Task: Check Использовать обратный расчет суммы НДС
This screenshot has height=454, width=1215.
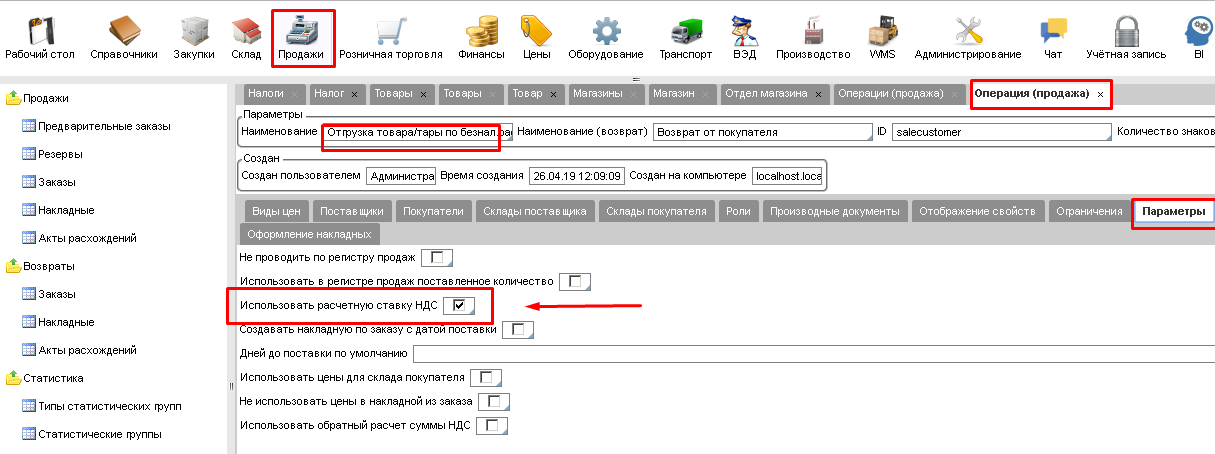Action: 490,426
